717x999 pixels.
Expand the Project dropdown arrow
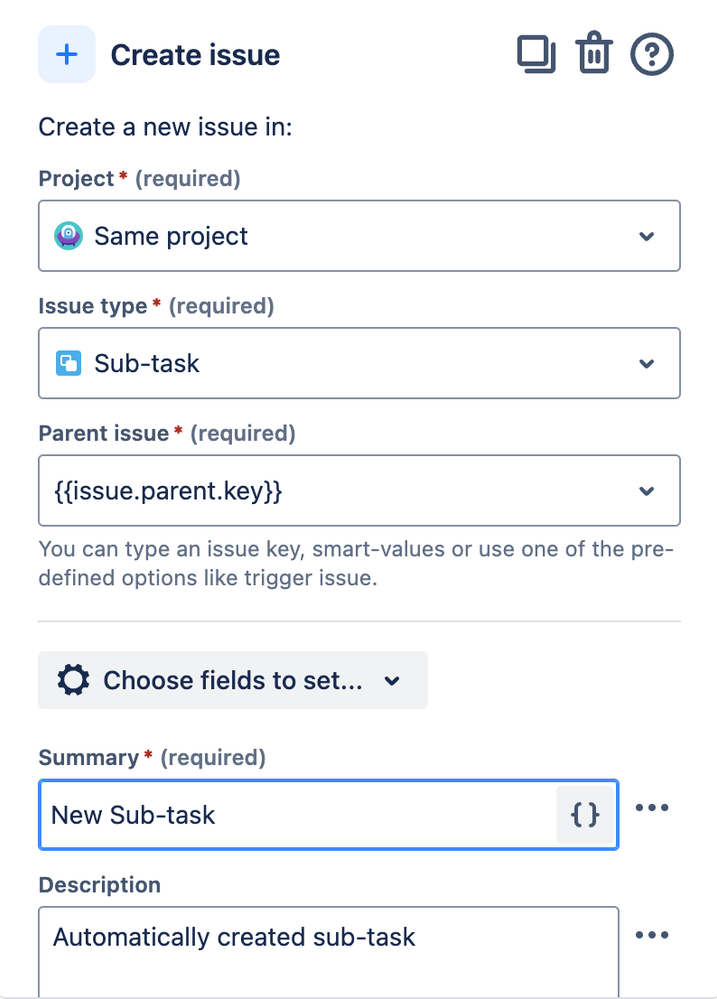pos(647,237)
